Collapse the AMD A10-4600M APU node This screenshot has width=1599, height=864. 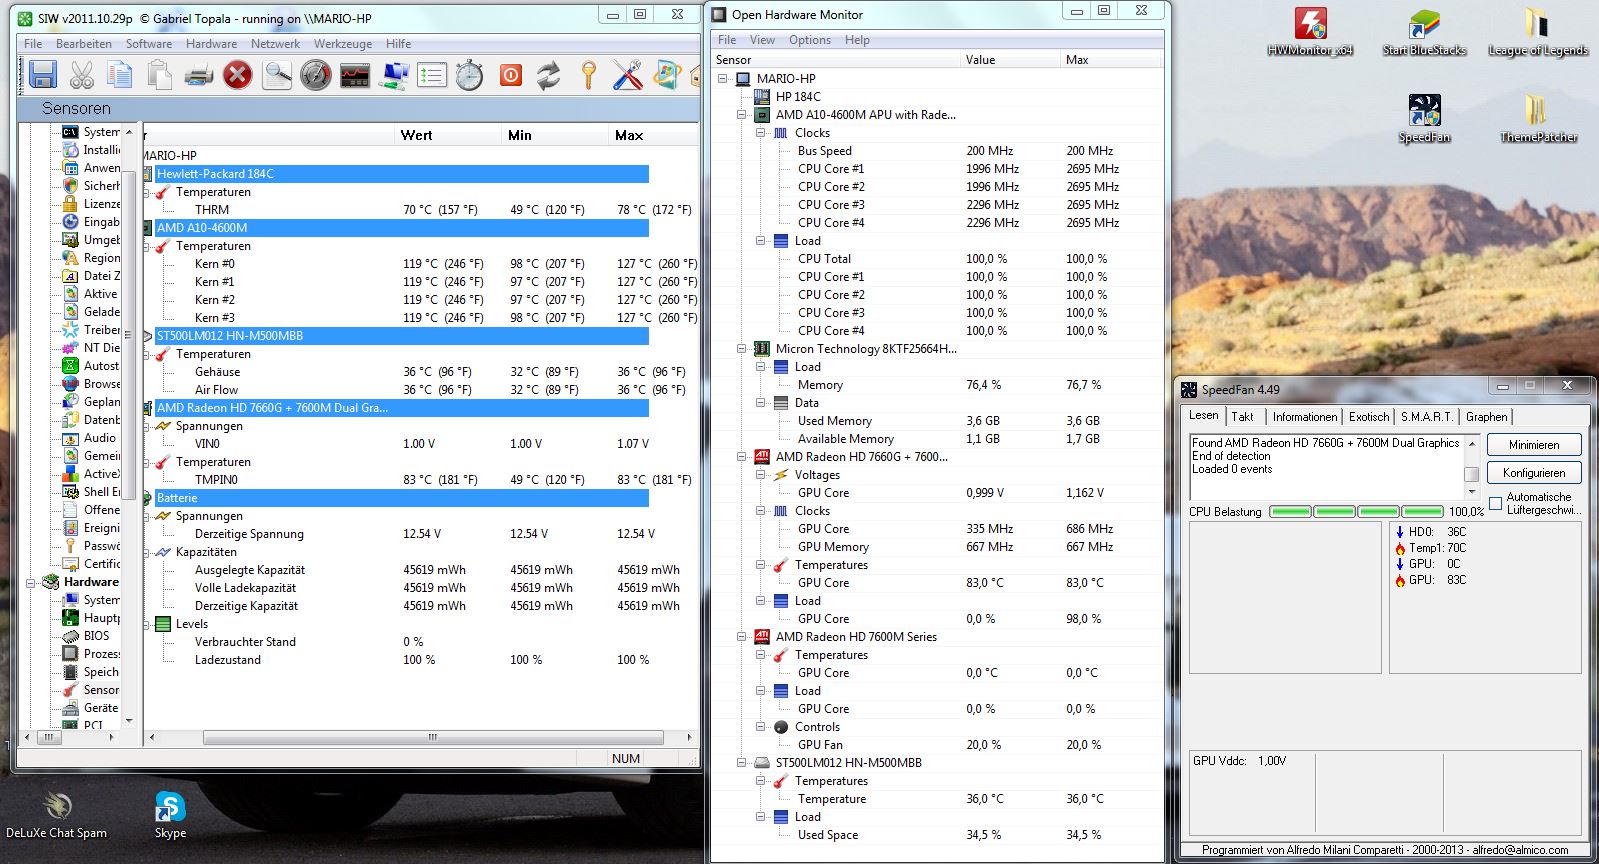pyautogui.click(x=742, y=115)
